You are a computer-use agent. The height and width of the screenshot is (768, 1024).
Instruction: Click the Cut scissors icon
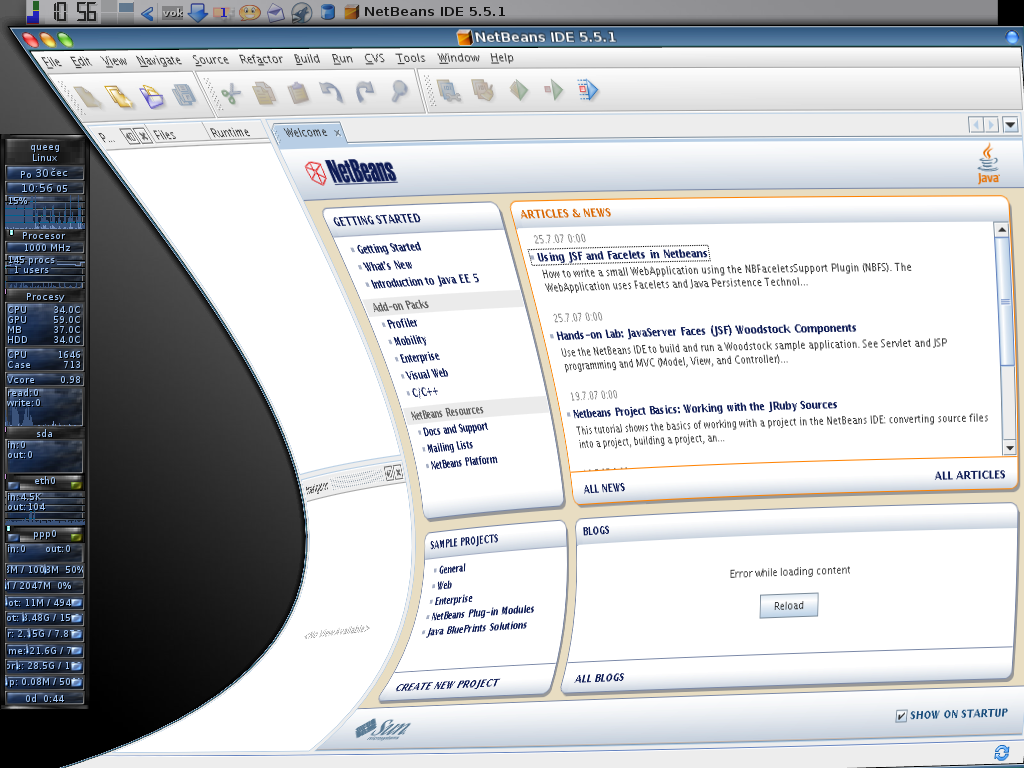coord(231,94)
